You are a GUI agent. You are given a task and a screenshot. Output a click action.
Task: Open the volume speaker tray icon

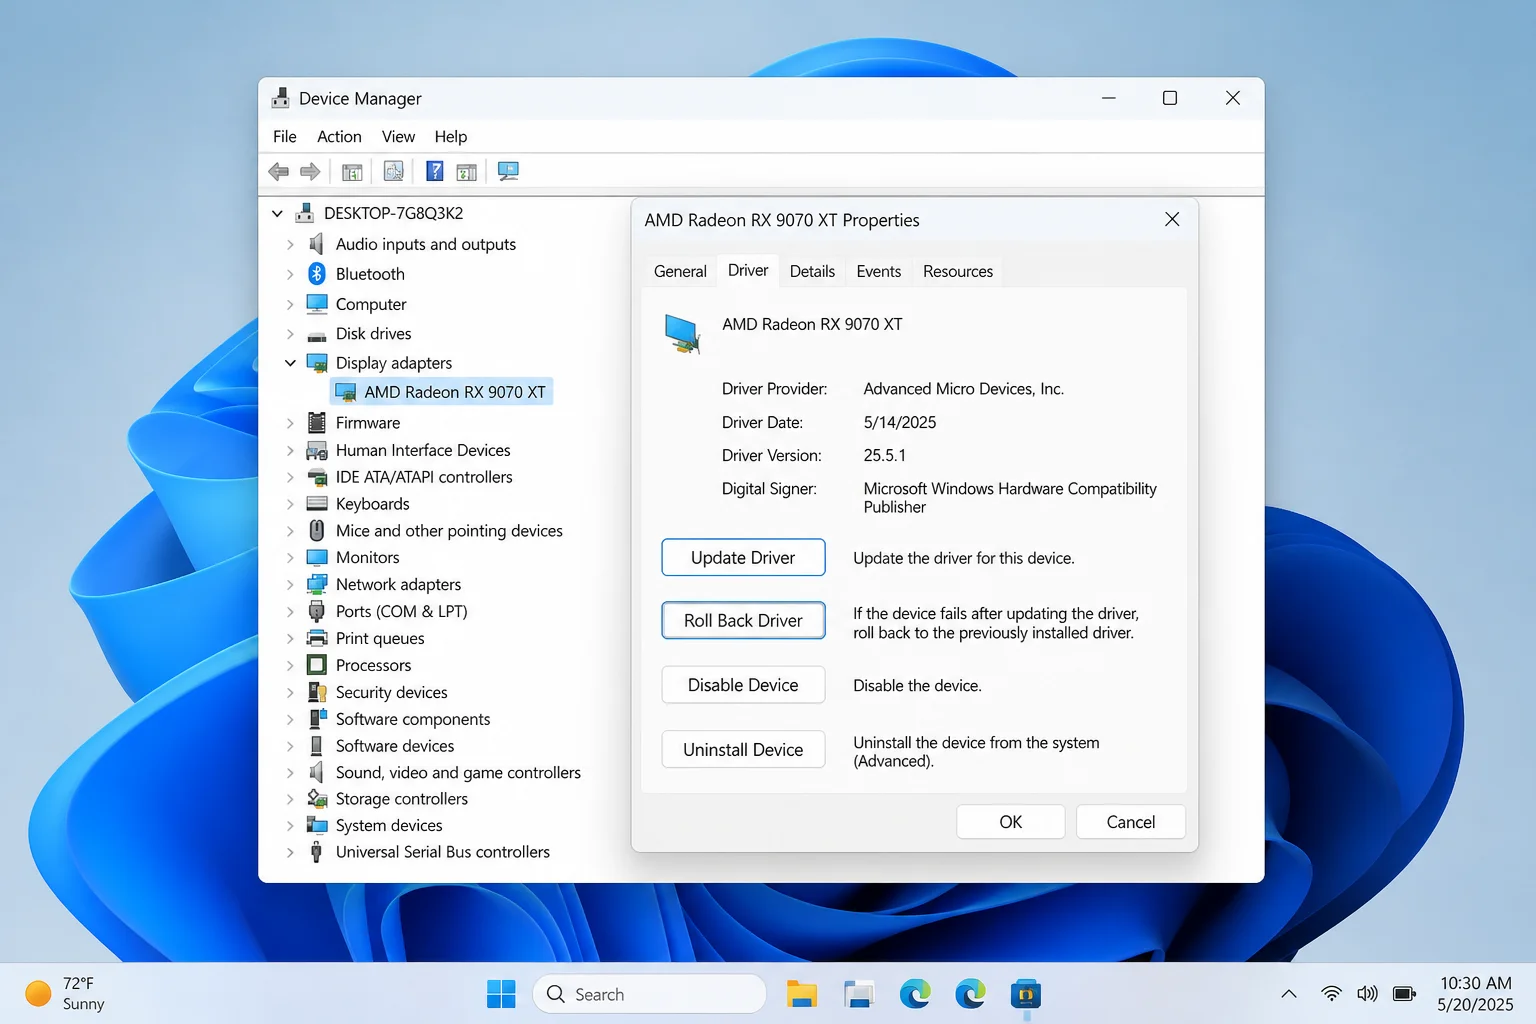pyautogui.click(x=1367, y=994)
